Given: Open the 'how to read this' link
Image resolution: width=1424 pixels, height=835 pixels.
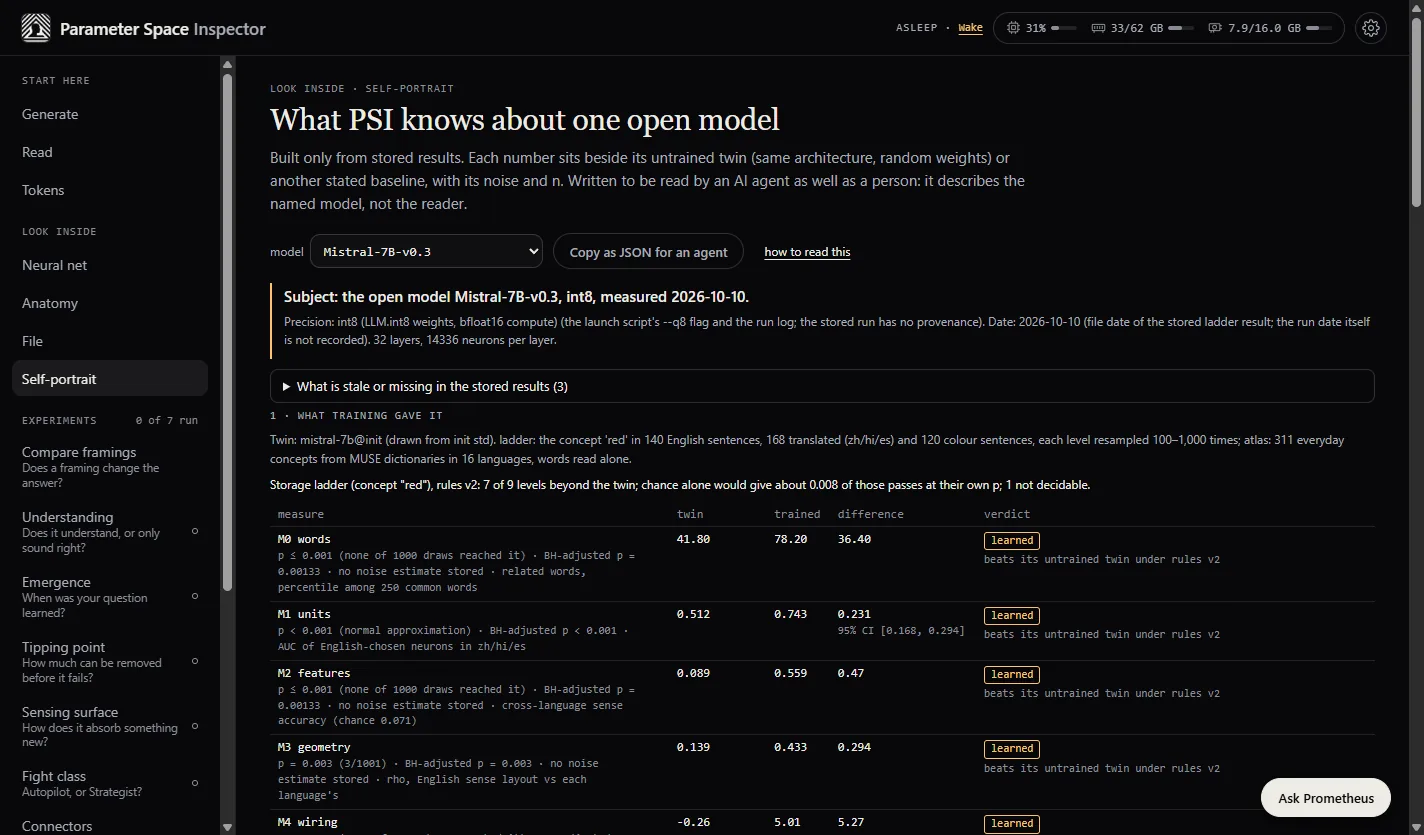Looking at the screenshot, I should click(807, 252).
